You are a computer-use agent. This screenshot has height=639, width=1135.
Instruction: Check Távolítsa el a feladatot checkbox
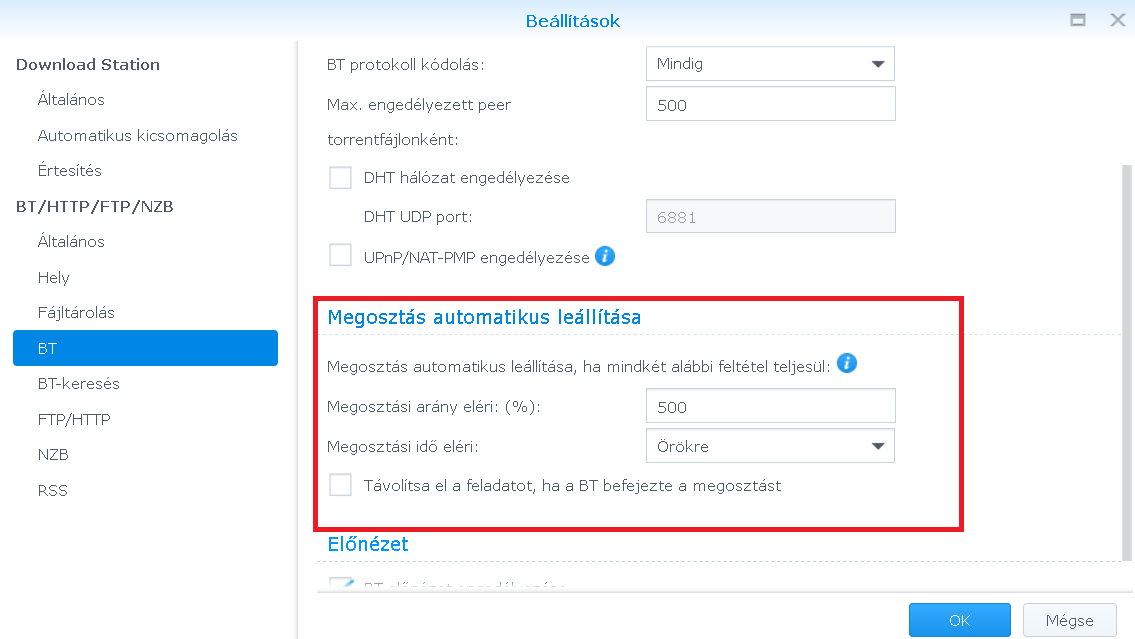coord(341,485)
